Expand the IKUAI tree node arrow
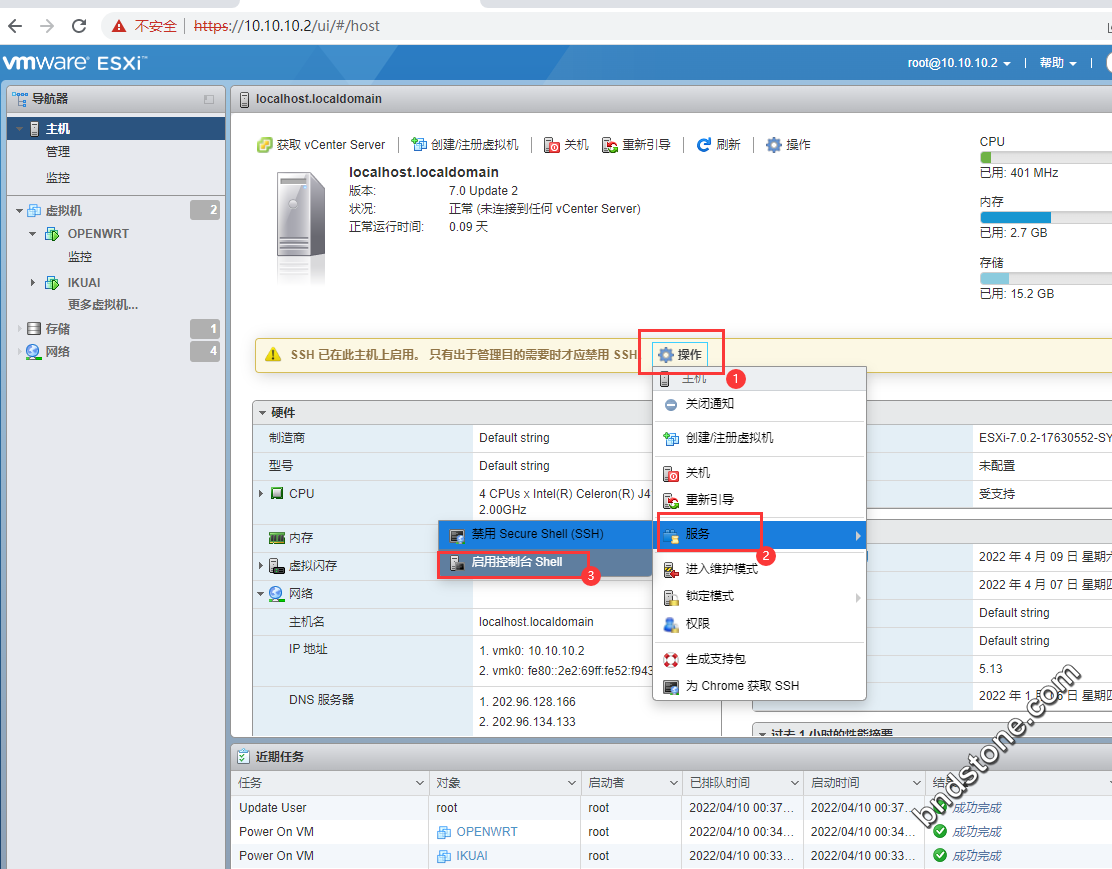 coord(33,283)
